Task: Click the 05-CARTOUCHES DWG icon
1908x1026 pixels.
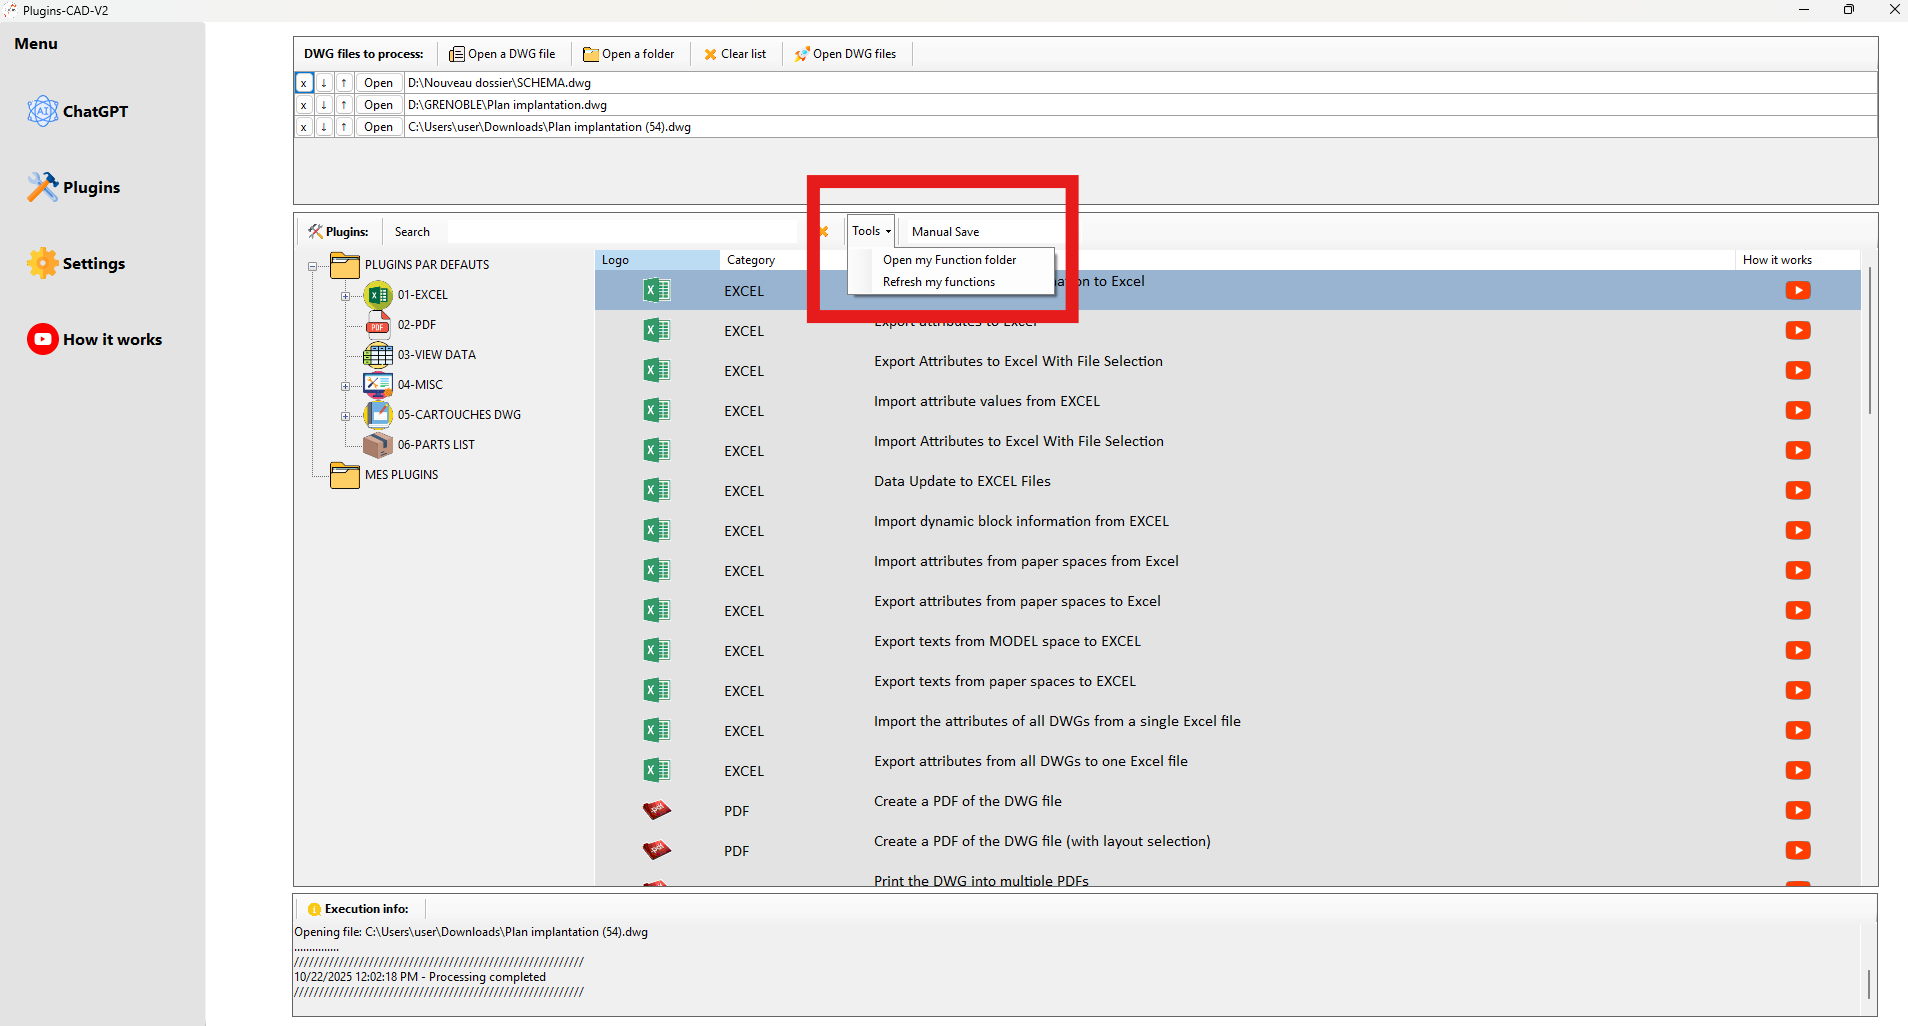Action: point(377,414)
